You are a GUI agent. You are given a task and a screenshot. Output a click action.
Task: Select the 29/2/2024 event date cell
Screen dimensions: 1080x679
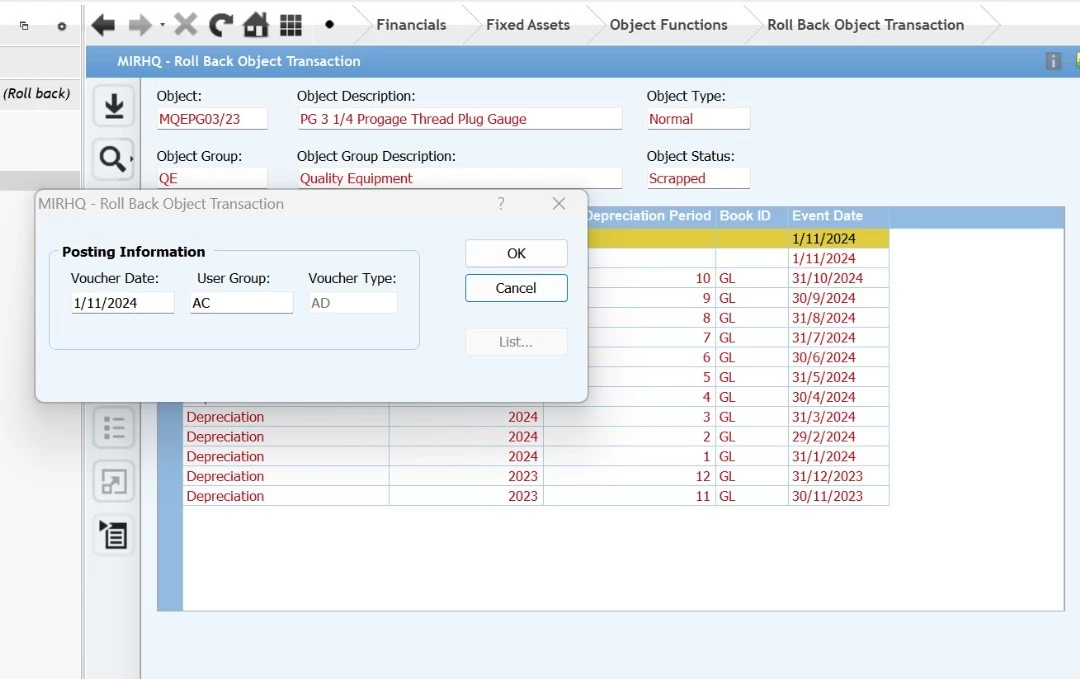point(839,437)
